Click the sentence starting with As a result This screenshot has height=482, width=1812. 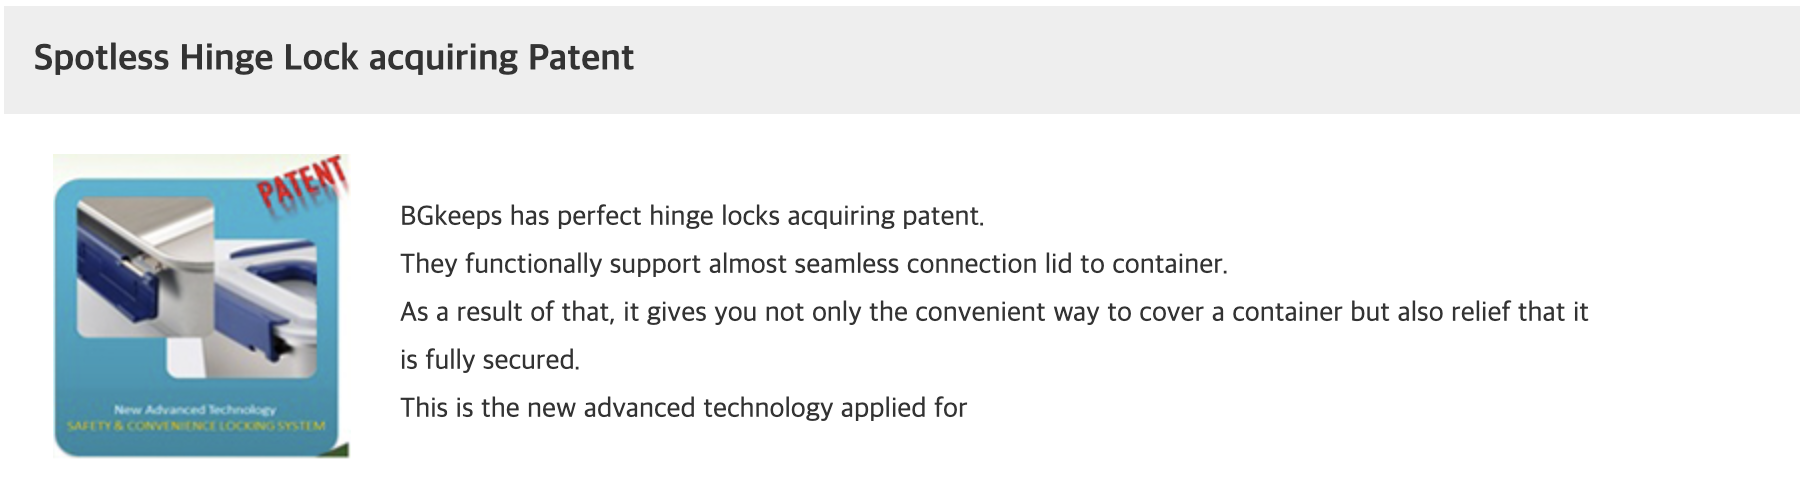pos(993,312)
